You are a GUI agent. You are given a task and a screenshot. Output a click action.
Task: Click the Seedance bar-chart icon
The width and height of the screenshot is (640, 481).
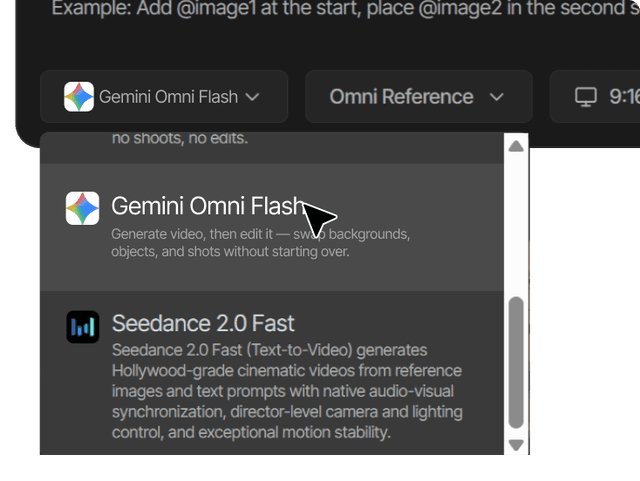tap(82, 327)
